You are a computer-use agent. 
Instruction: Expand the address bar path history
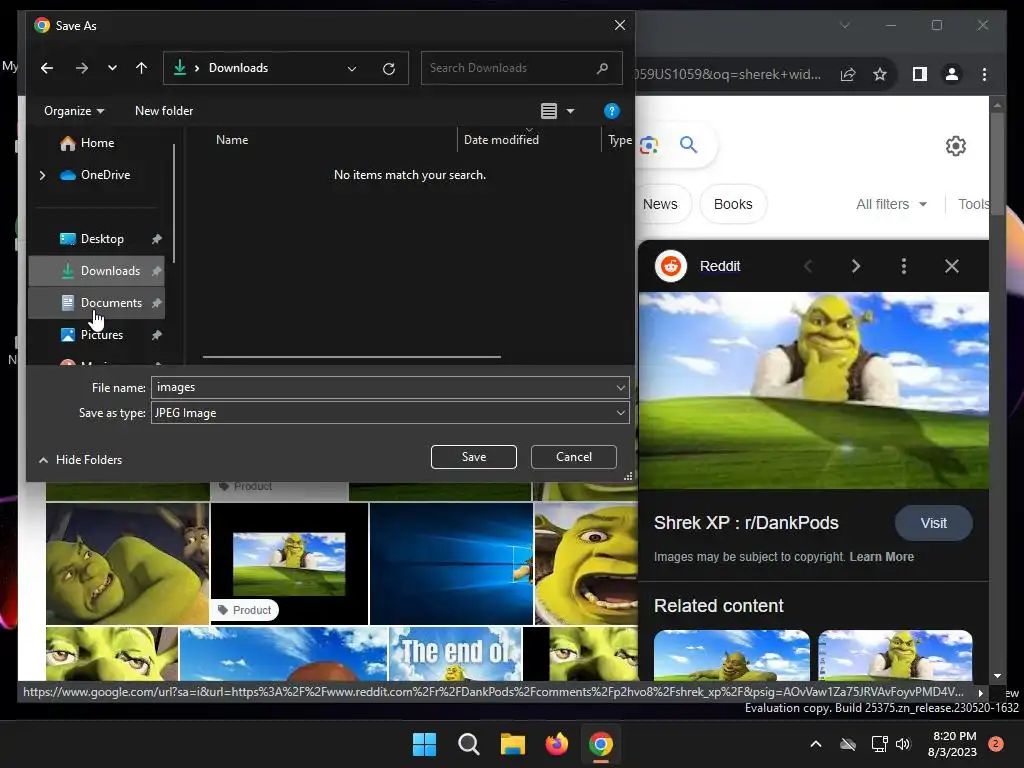(352, 69)
